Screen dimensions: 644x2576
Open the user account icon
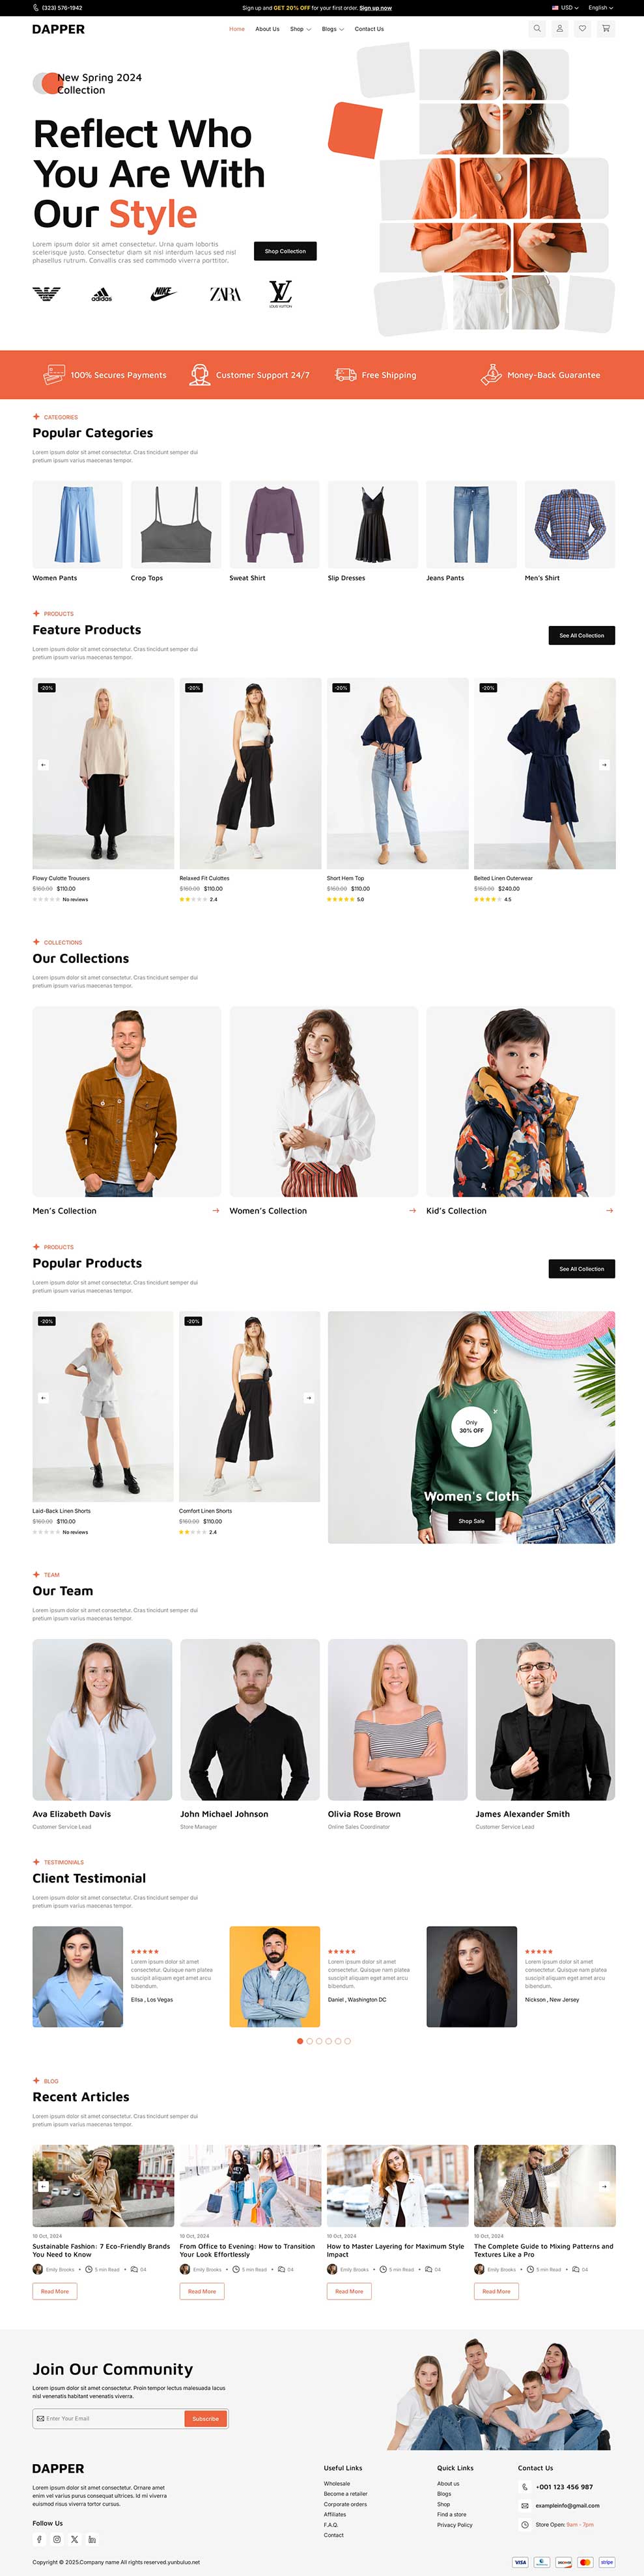click(560, 29)
